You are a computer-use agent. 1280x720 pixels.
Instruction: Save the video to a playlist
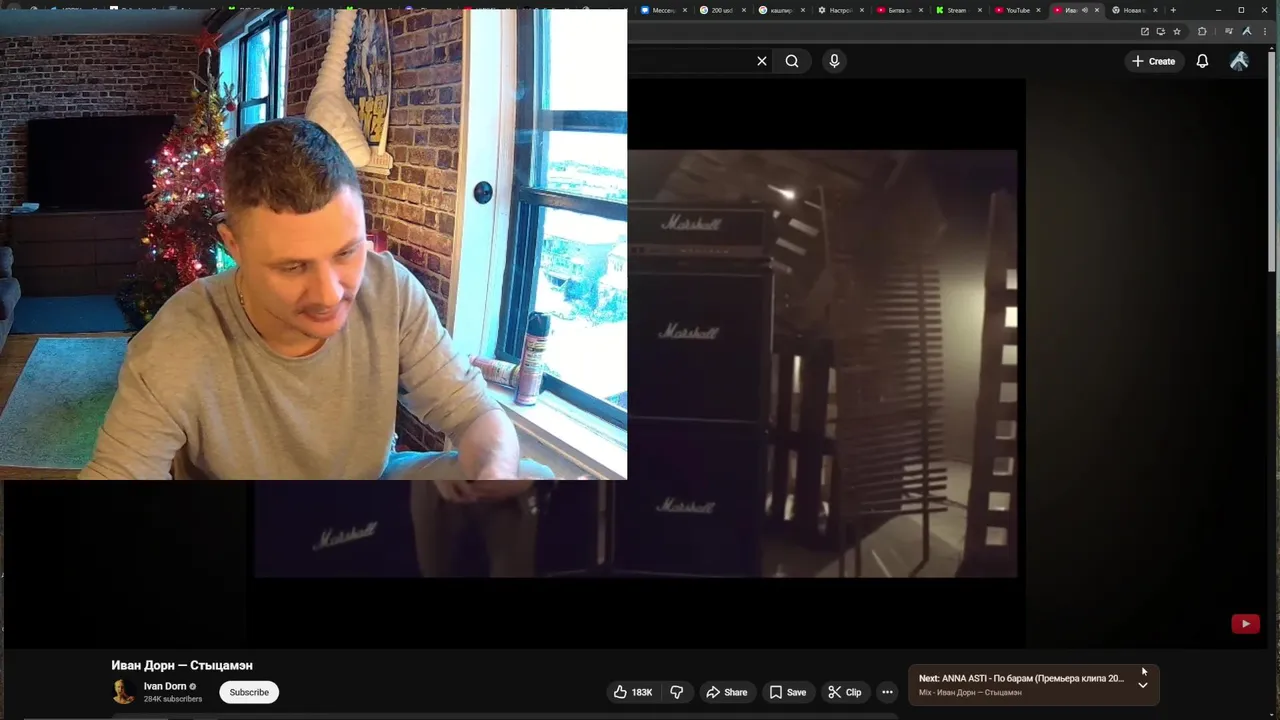coord(787,692)
